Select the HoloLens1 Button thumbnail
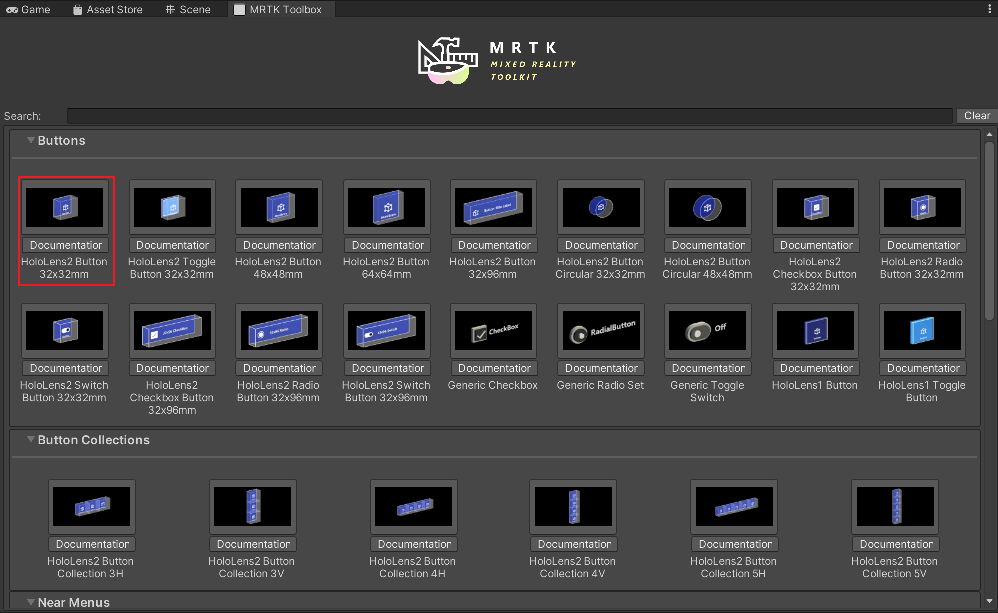This screenshot has width=998, height=613. tap(816, 330)
